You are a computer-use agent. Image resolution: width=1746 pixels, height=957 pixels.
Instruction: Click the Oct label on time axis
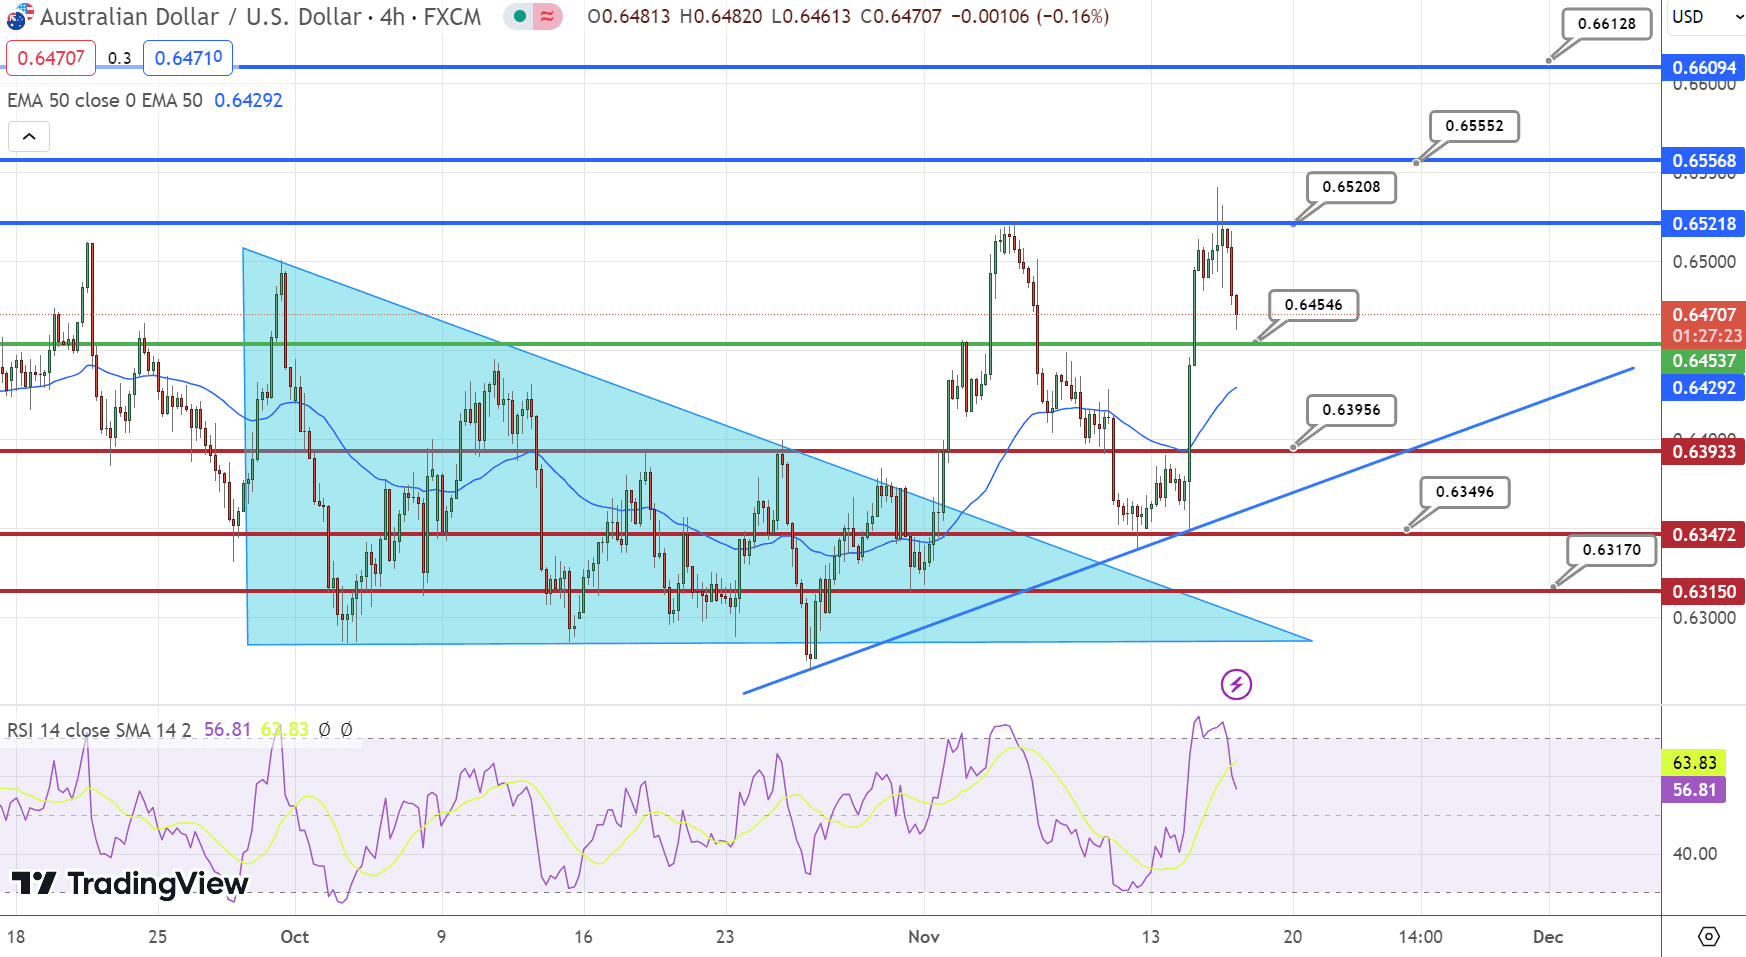coord(295,937)
